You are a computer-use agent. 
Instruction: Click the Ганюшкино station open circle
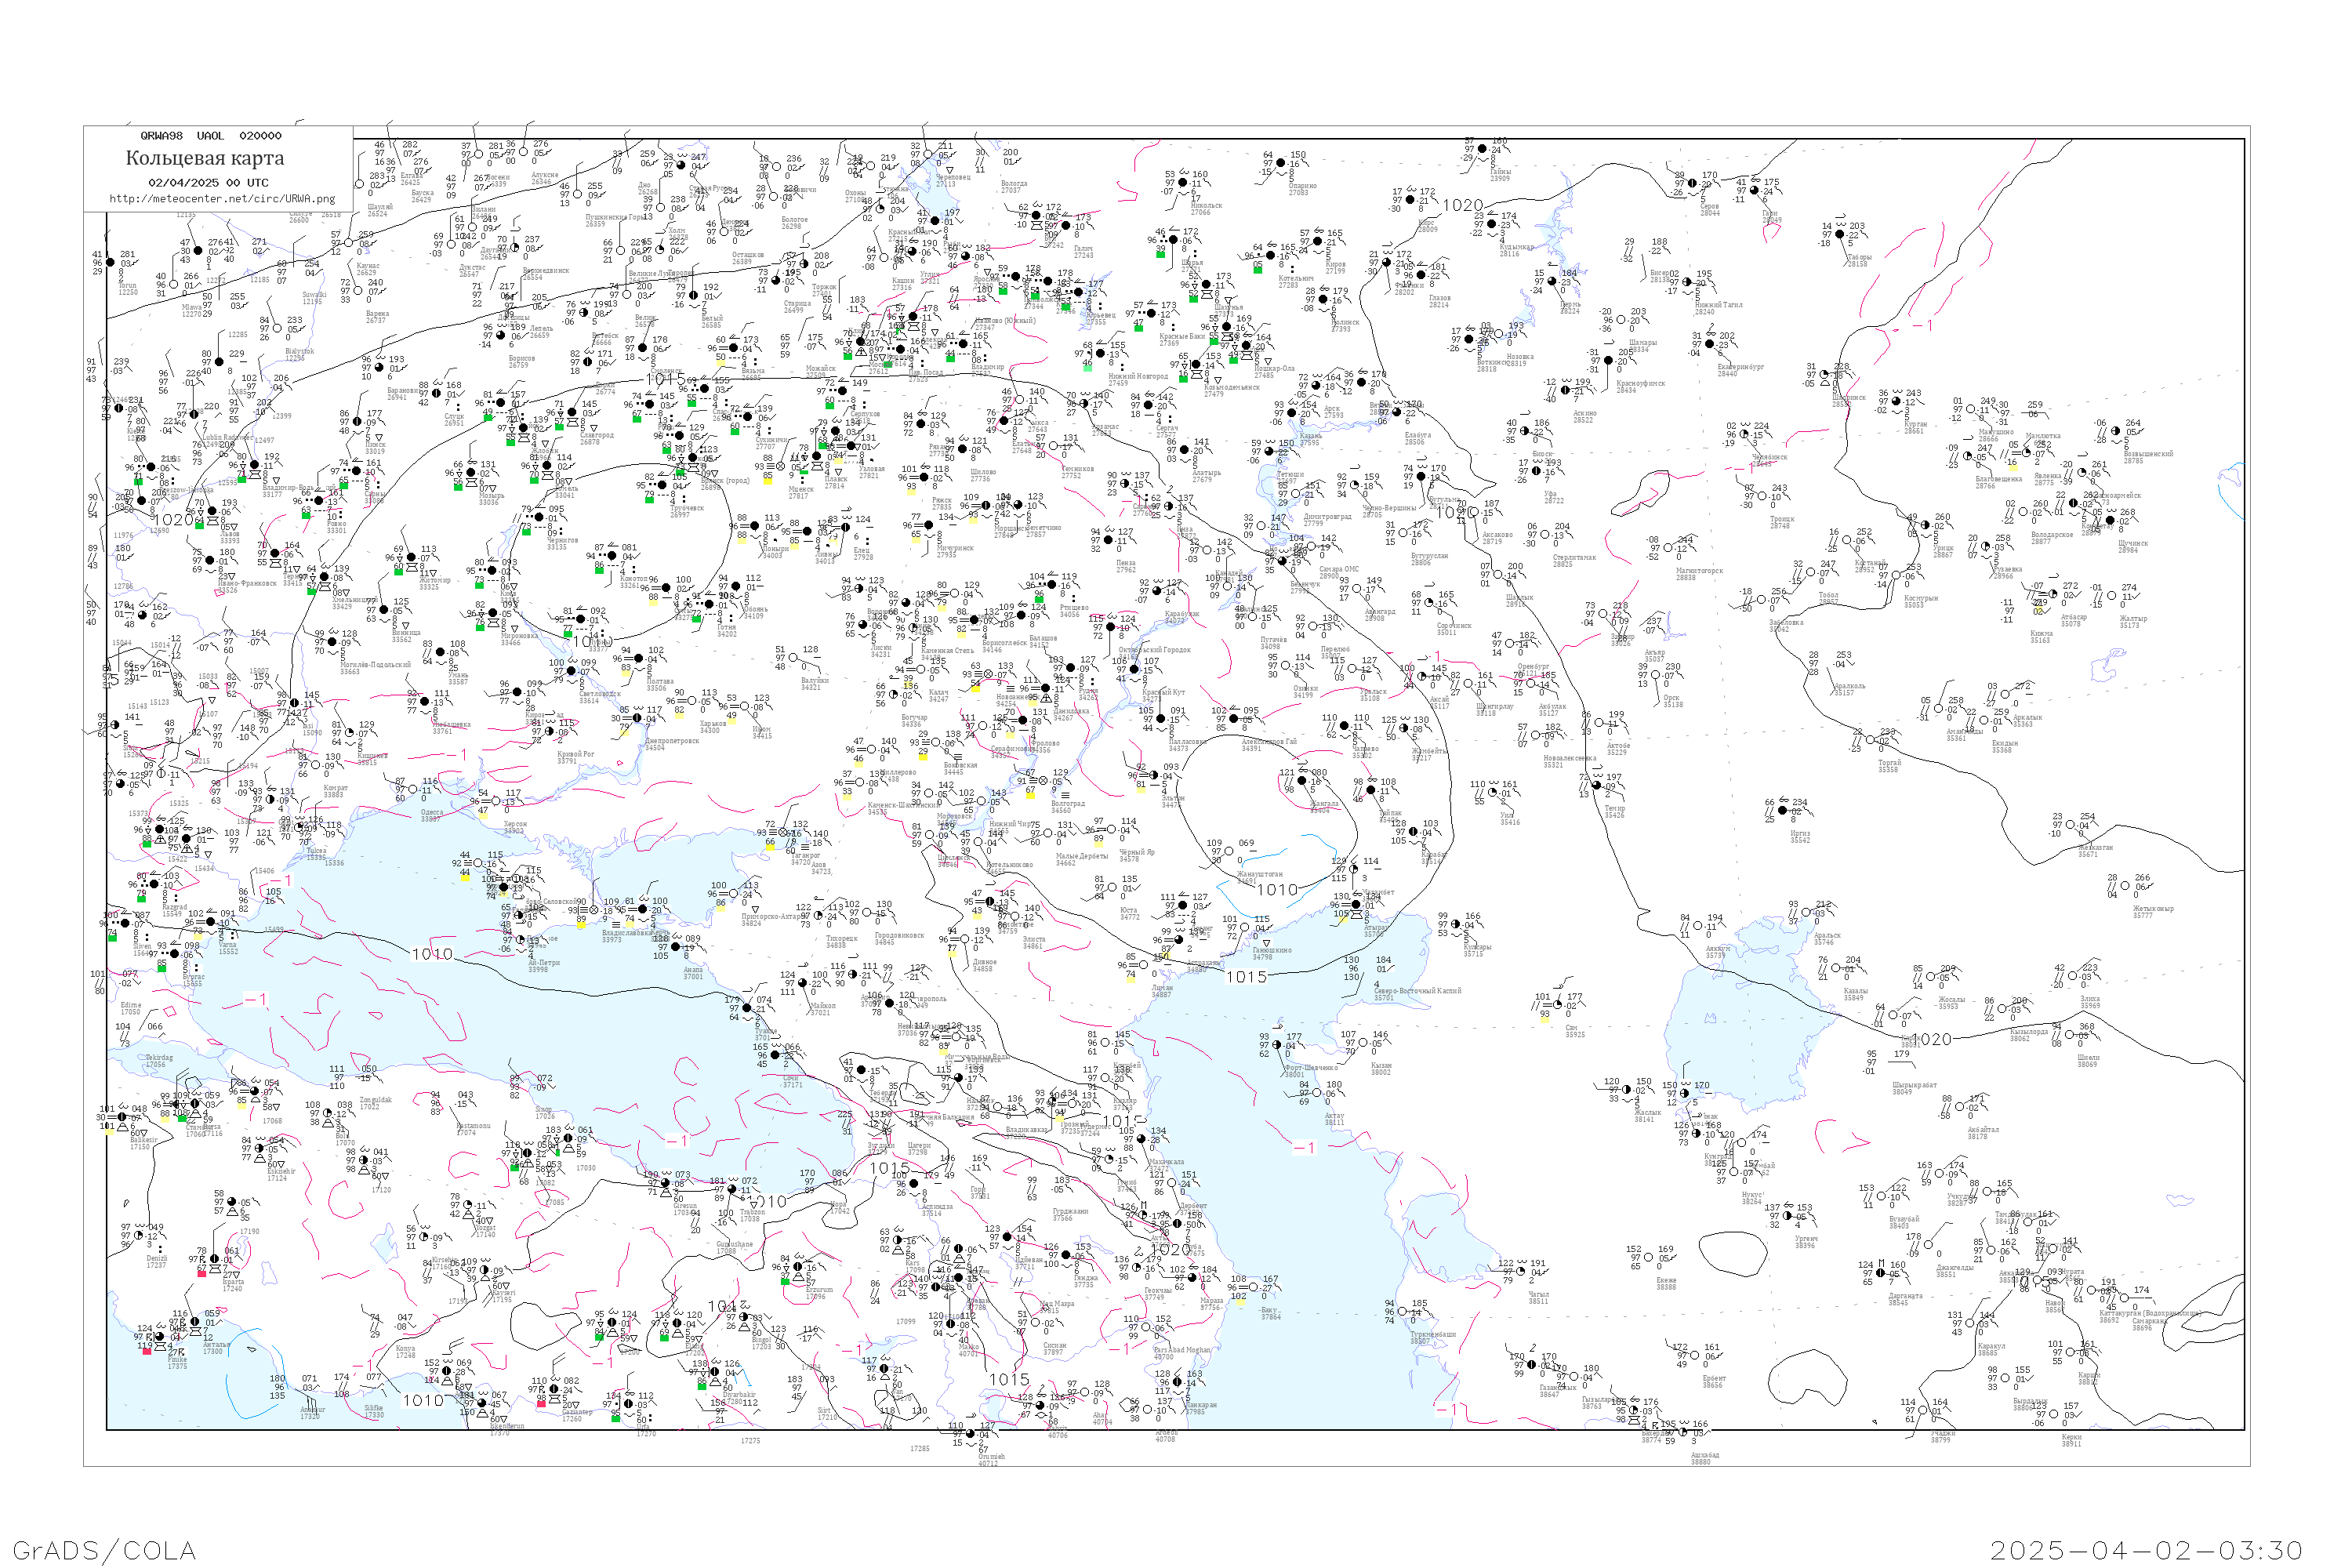click(1245, 928)
